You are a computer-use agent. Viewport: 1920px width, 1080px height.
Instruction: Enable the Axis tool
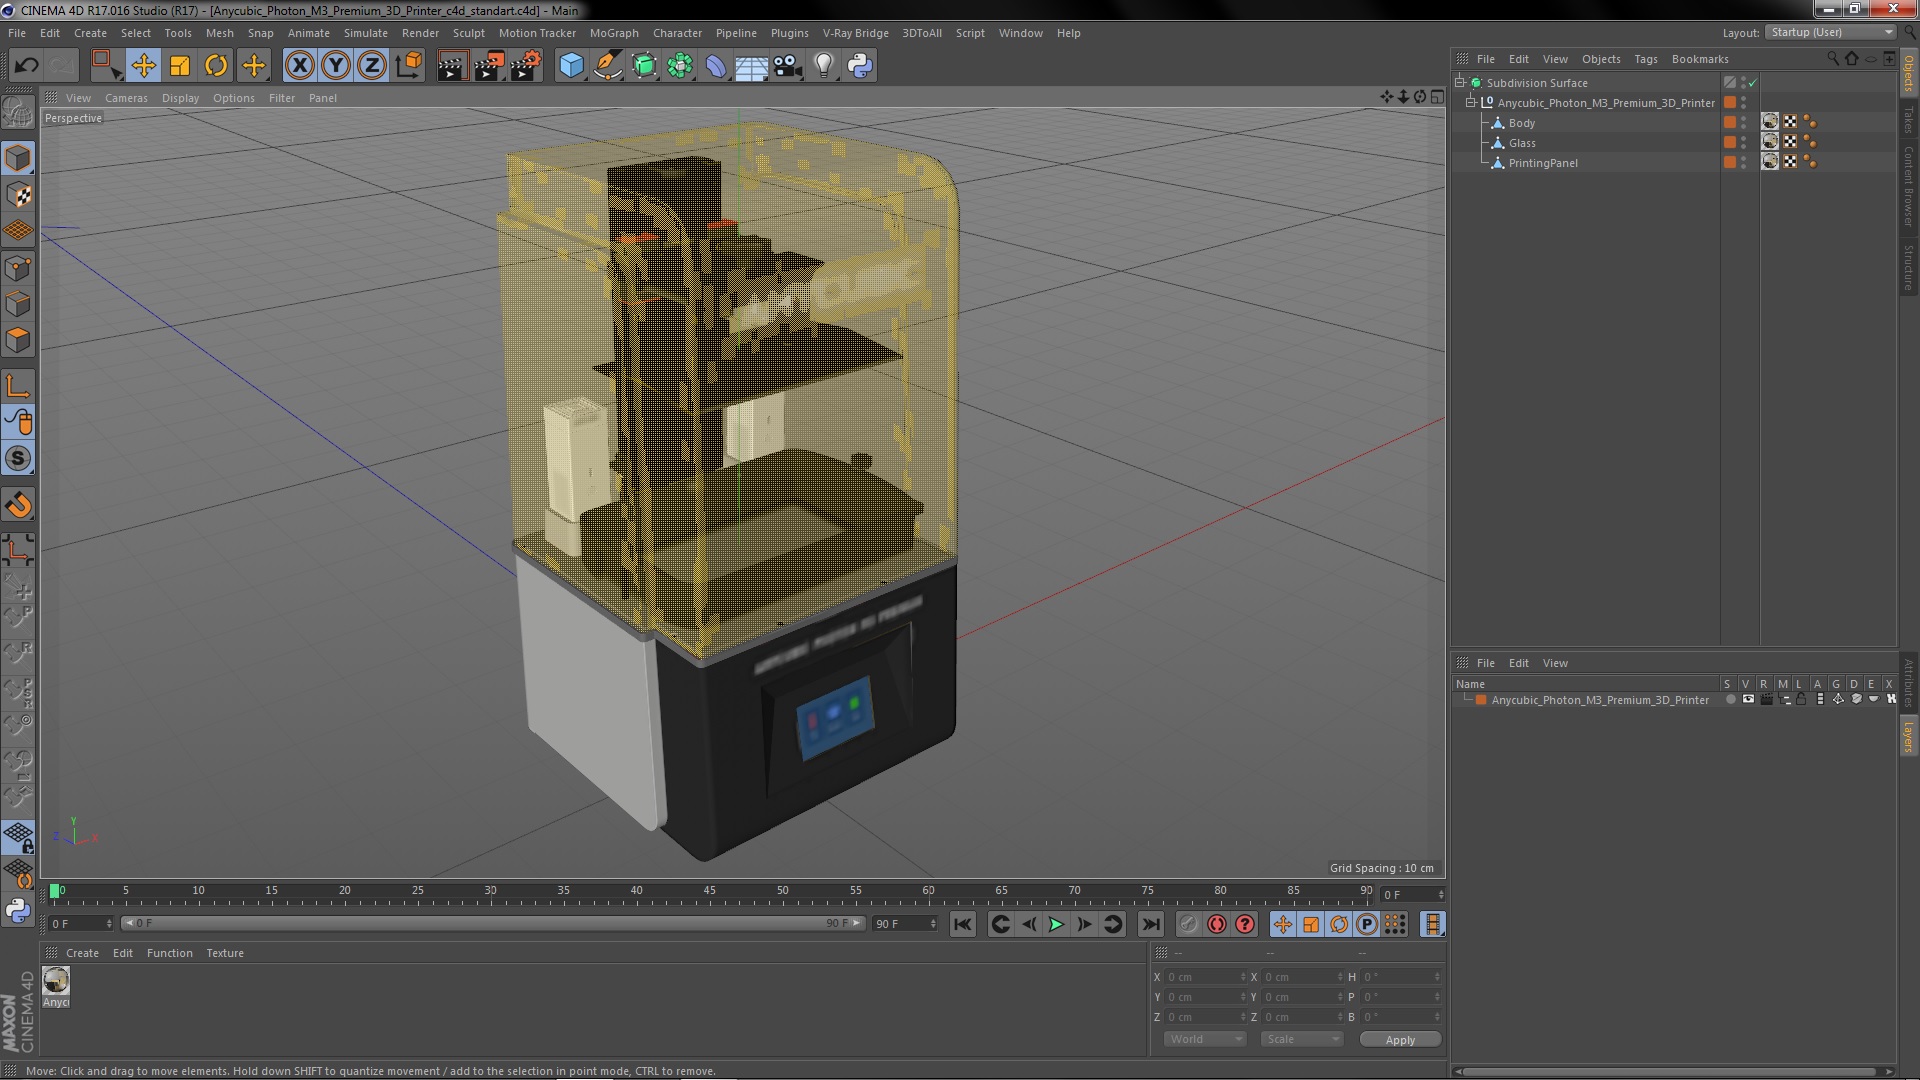(x=18, y=386)
